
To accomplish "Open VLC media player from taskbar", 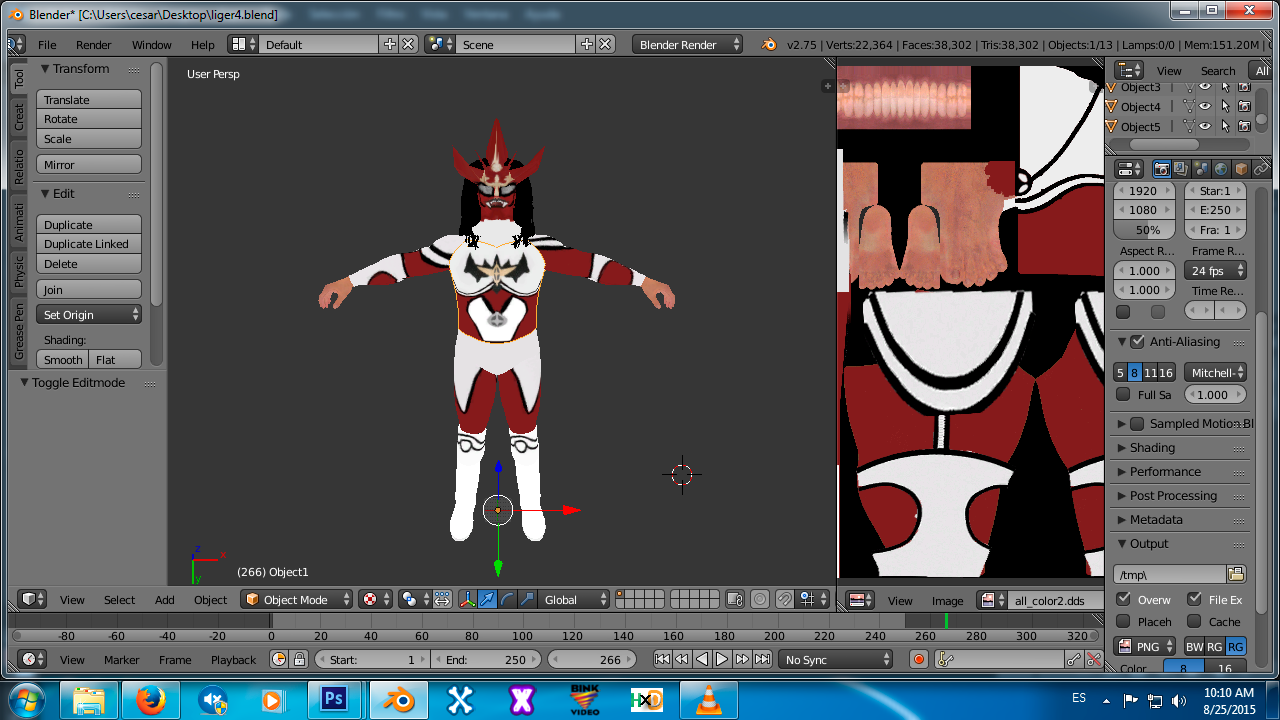I will pos(707,700).
